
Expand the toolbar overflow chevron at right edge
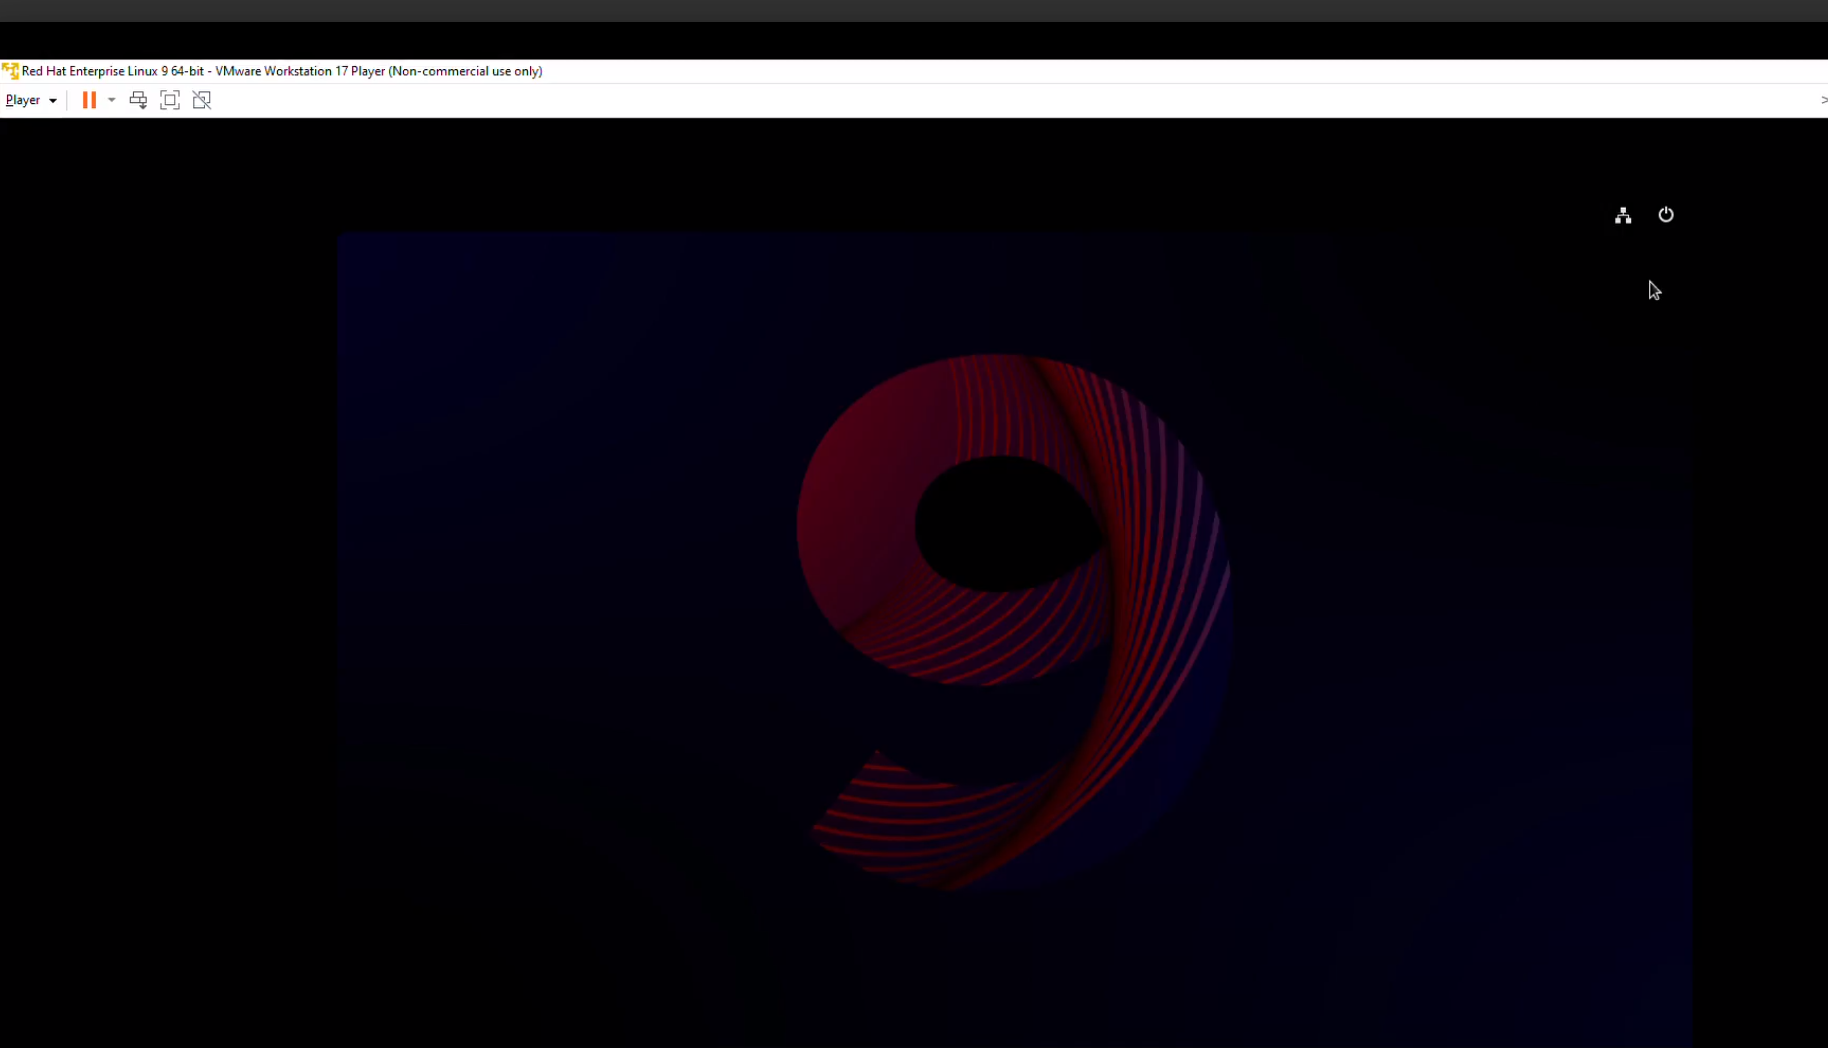(1823, 100)
